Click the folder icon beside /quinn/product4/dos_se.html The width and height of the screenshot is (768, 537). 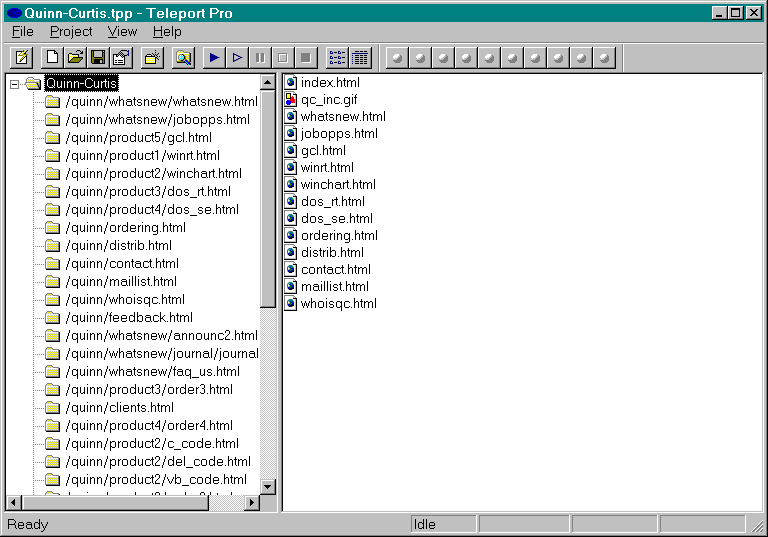tap(52, 210)
